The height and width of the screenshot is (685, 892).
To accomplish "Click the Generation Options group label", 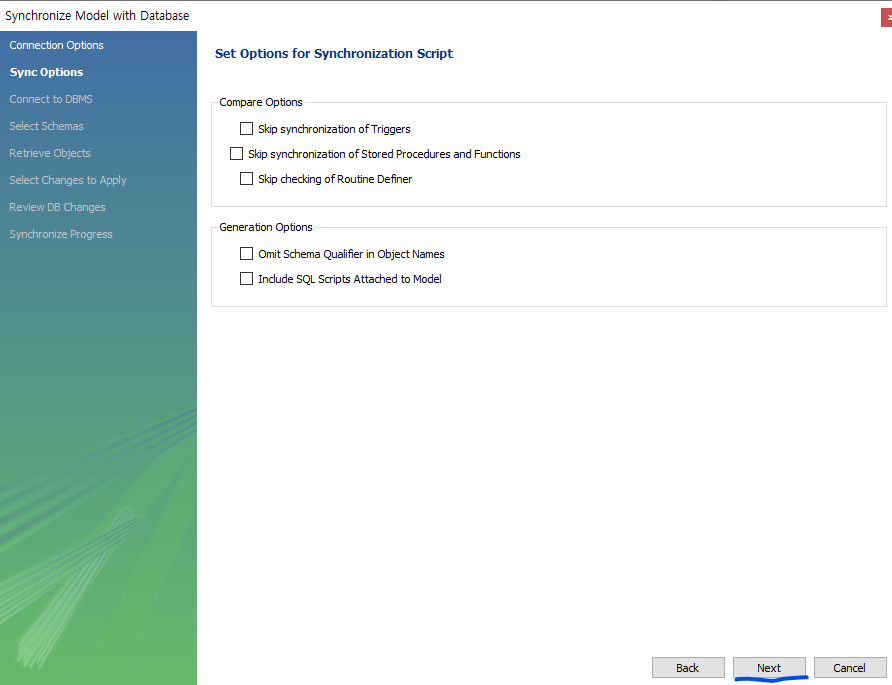I will [266, 228].
